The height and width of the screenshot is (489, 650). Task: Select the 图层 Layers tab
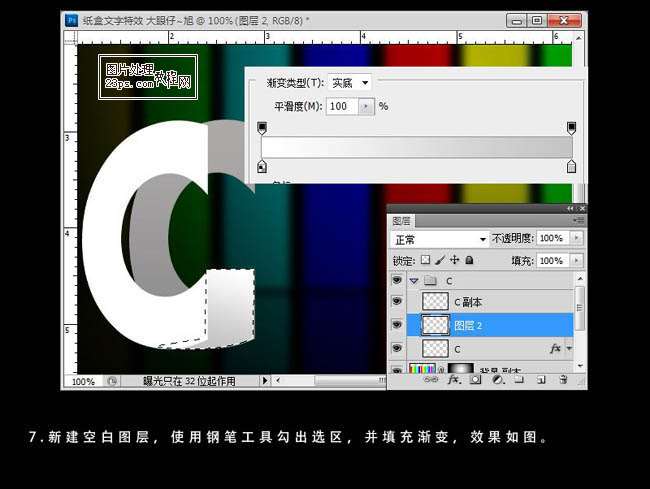pos(401,221)
